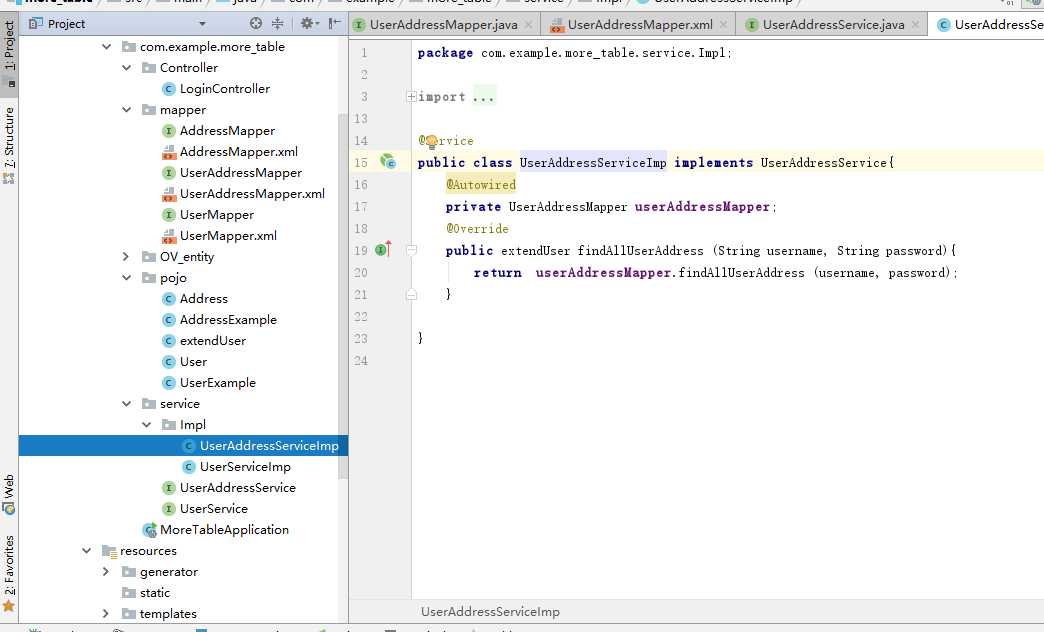Image resolution: width=1044 pixels, height=632 pixels.
Task: Select UserAddressServiceImp in project tree
Action: pyautogui.click(x=183, y=446)
